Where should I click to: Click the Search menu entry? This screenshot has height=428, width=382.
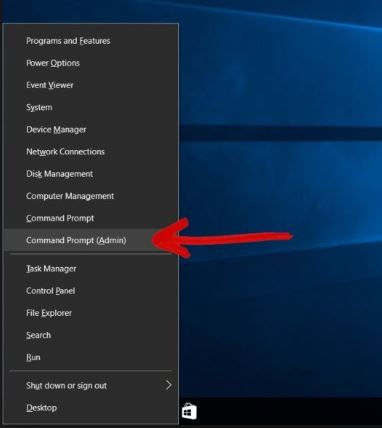coord(91,335)
